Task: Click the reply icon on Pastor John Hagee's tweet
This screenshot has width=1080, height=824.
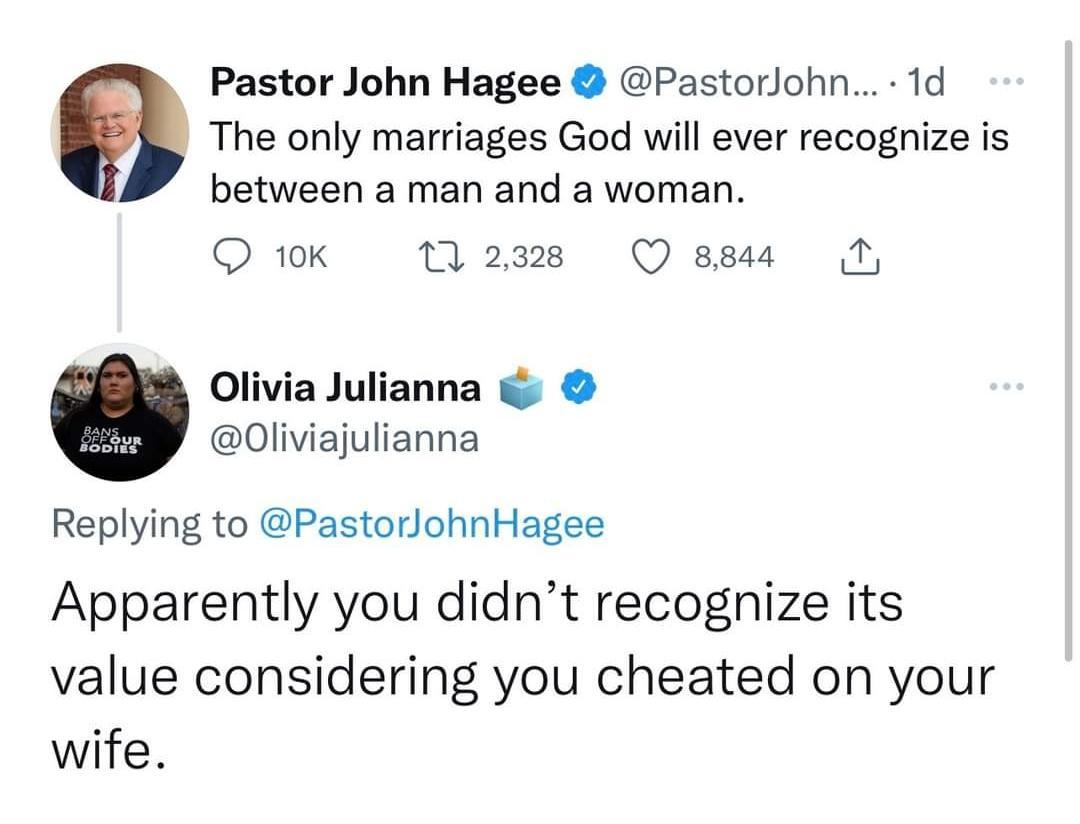Action: pos(231,256)
